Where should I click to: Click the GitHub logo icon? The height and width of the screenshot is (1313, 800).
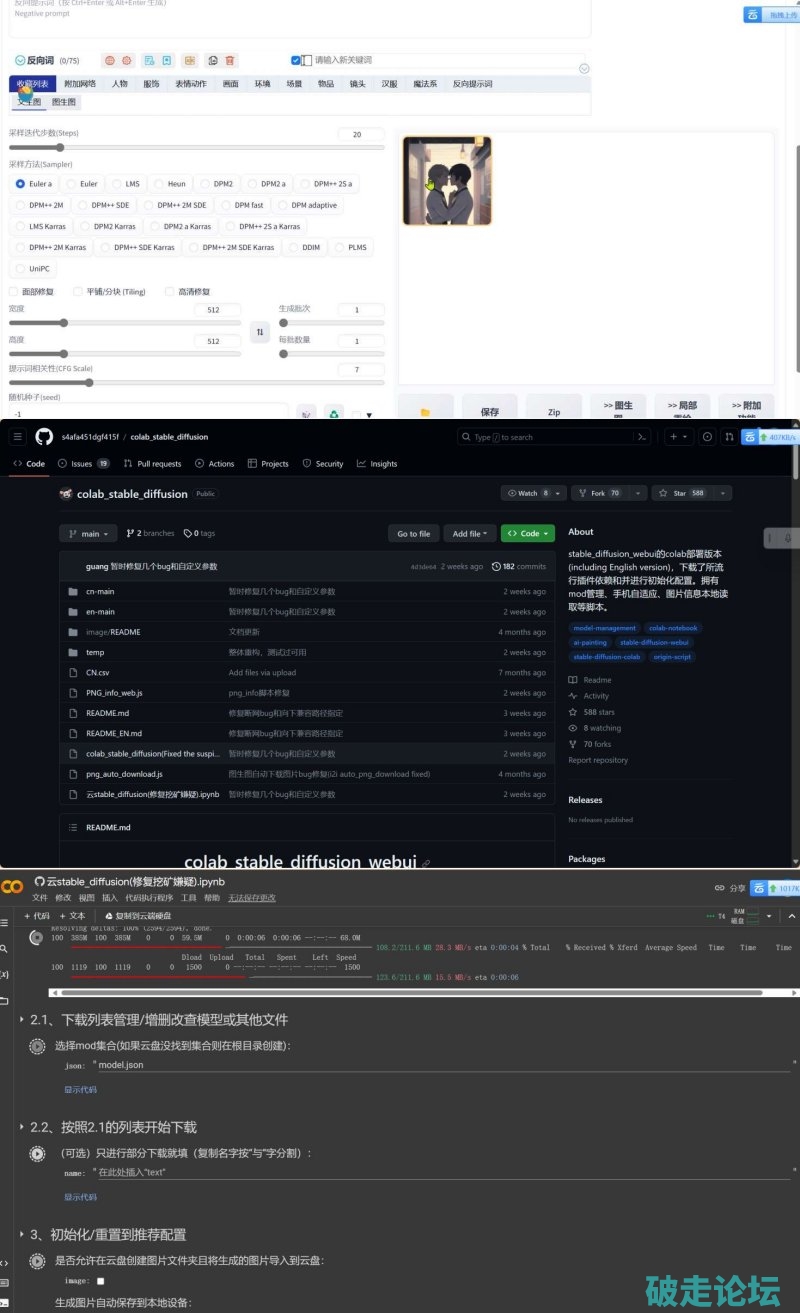point(44,437)
